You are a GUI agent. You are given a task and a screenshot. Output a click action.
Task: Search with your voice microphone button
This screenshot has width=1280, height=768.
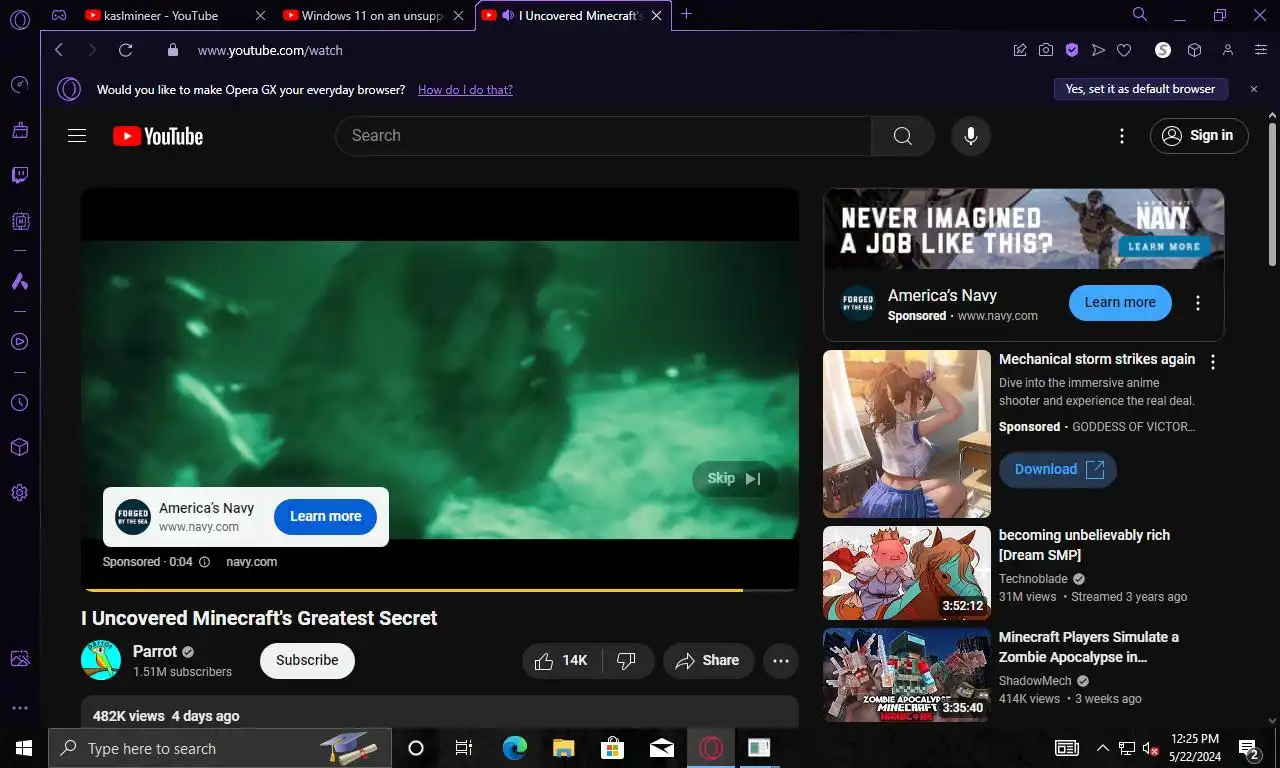970,136
